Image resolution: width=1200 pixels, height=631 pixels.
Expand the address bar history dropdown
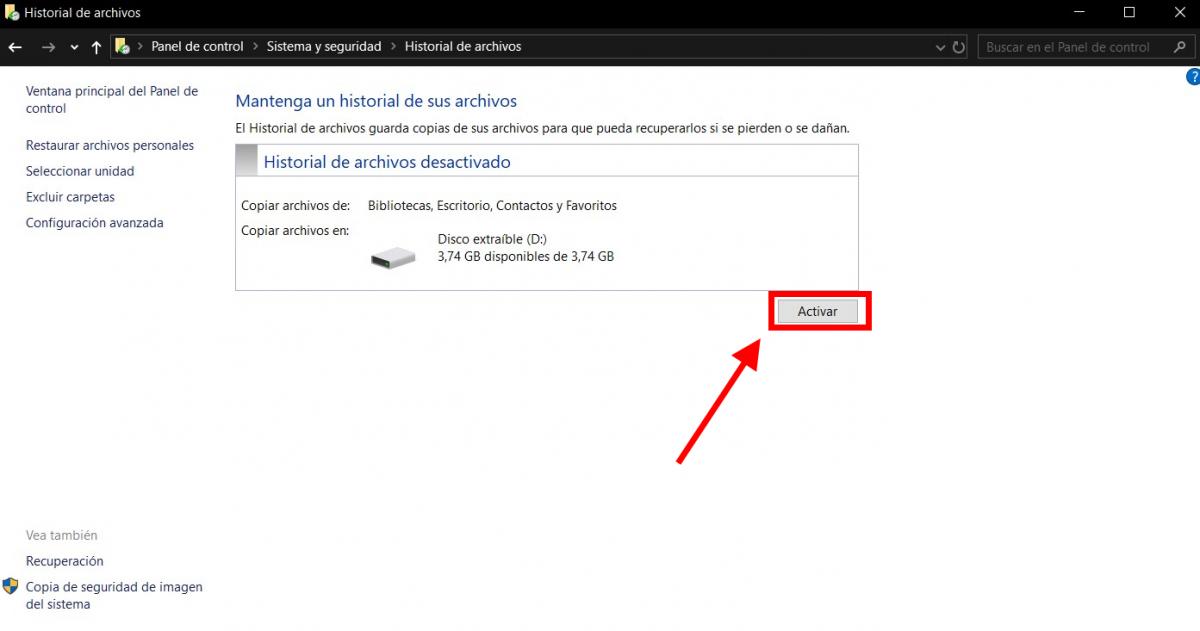[x=940, y=47]
